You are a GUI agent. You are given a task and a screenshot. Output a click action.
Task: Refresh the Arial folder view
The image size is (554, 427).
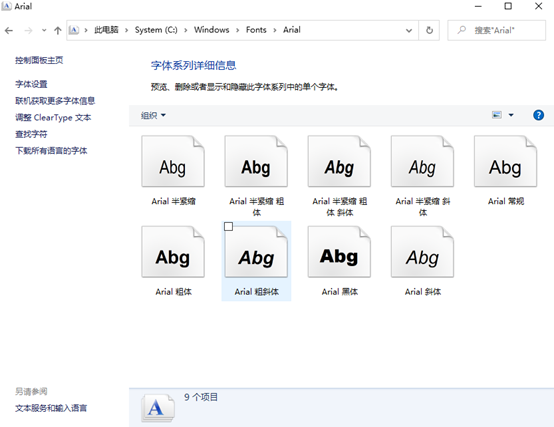(x=429, y=30)
